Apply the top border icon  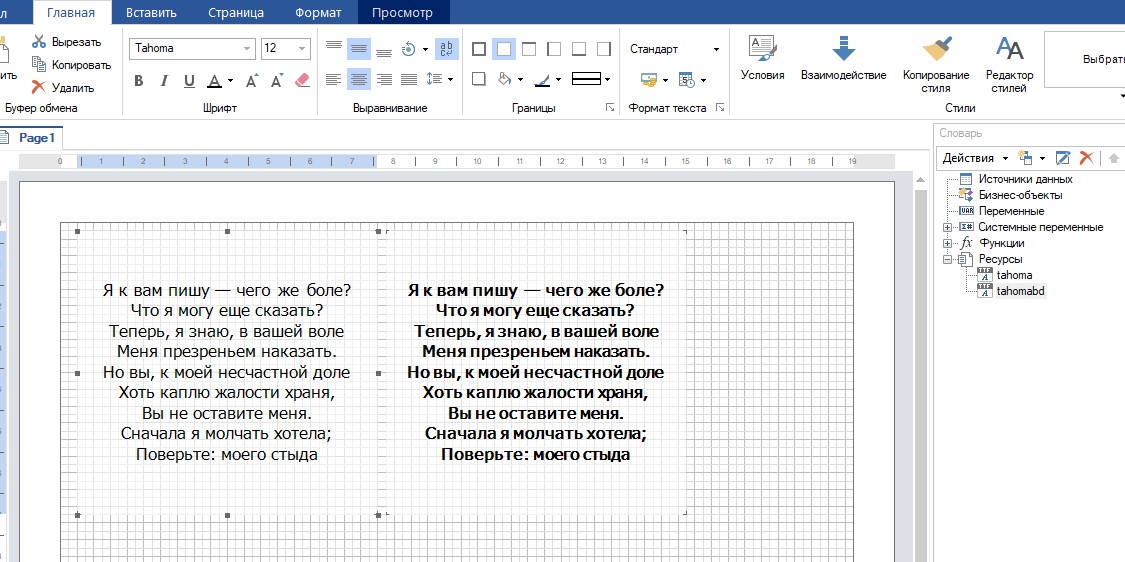[529, 49]
